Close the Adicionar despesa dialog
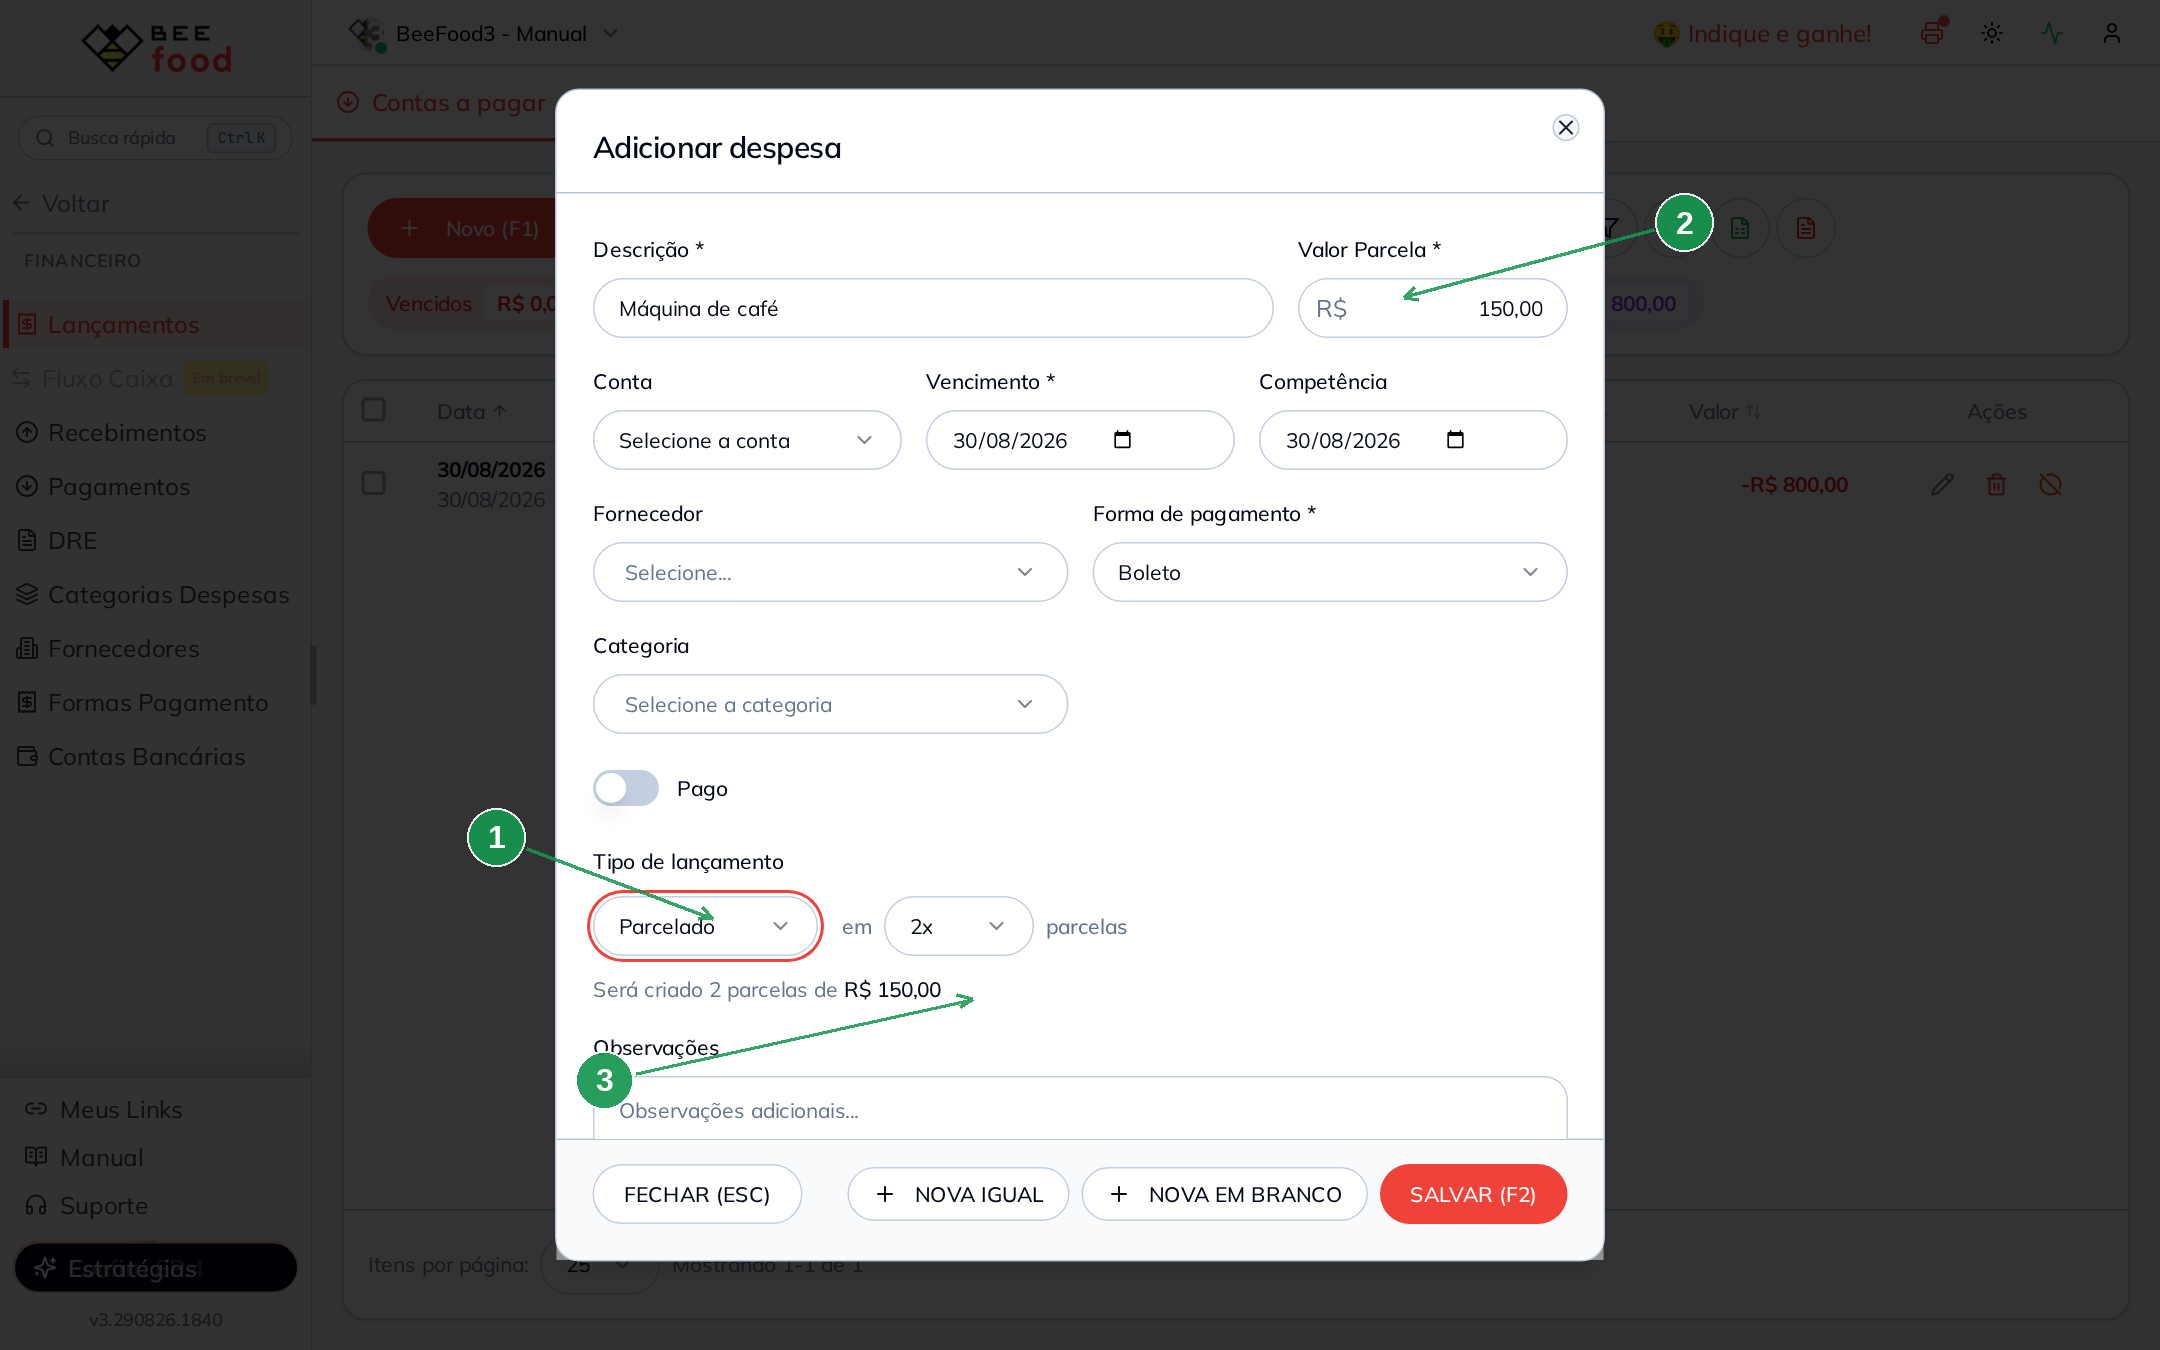Viewport: 2160px width, 1350px height. coord(1566,127)
